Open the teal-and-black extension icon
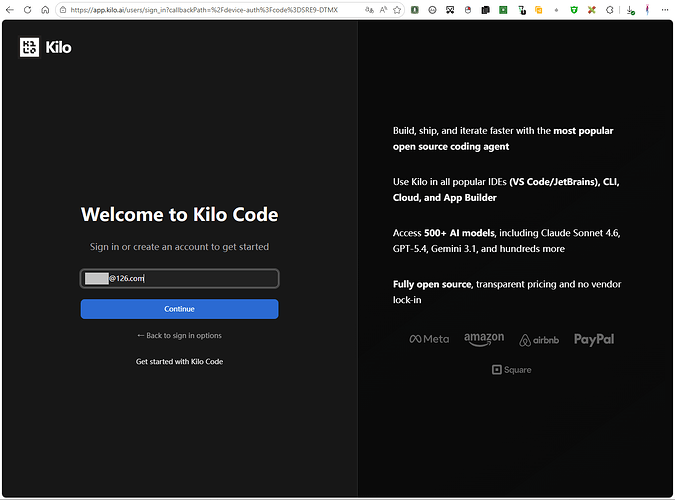Screen dimensions: 675x500 522,9
